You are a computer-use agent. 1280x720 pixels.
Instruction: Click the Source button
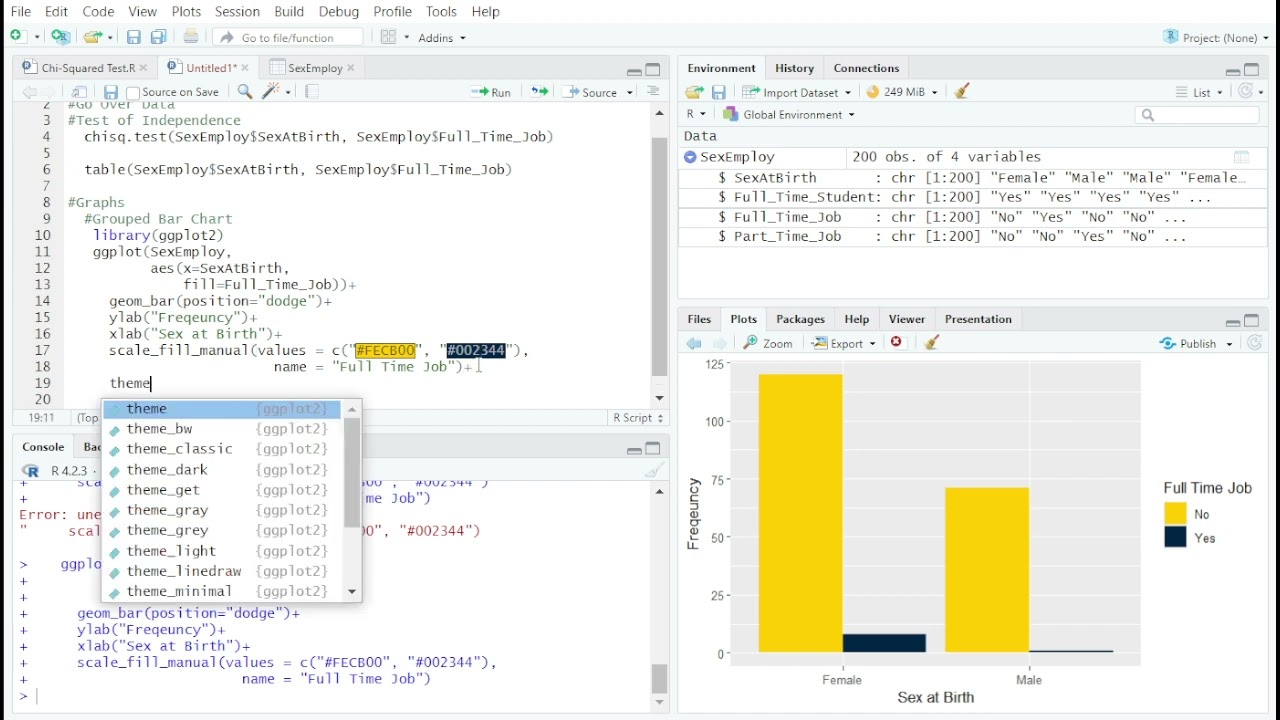(x=591, y=92)
